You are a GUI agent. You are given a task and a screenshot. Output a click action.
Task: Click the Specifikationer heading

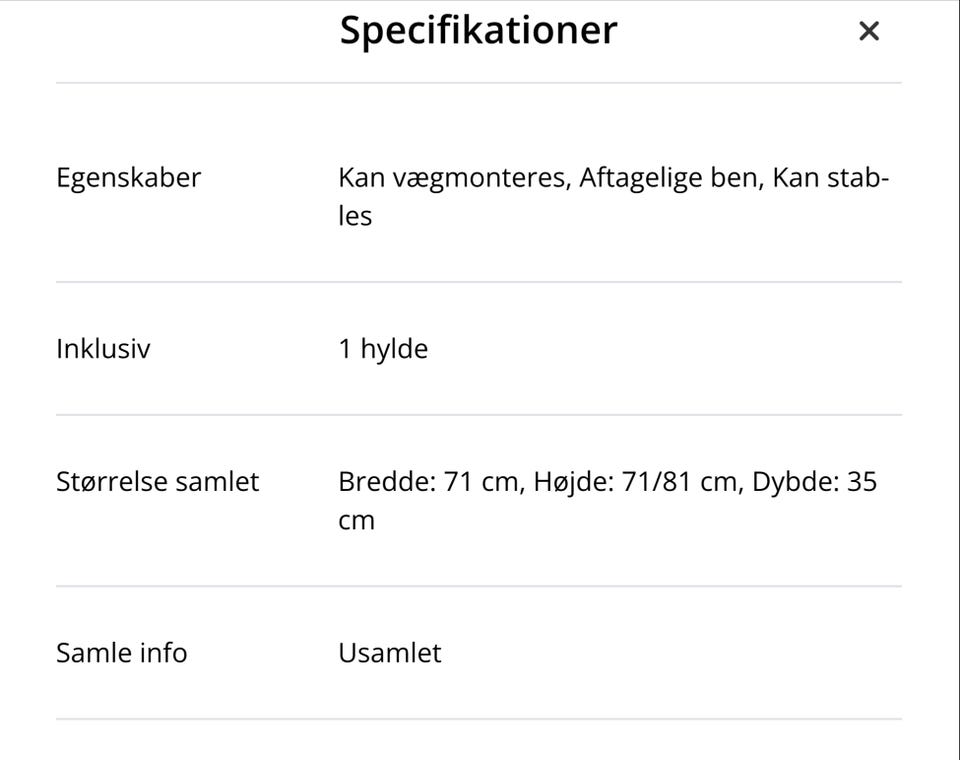point(478,30)
